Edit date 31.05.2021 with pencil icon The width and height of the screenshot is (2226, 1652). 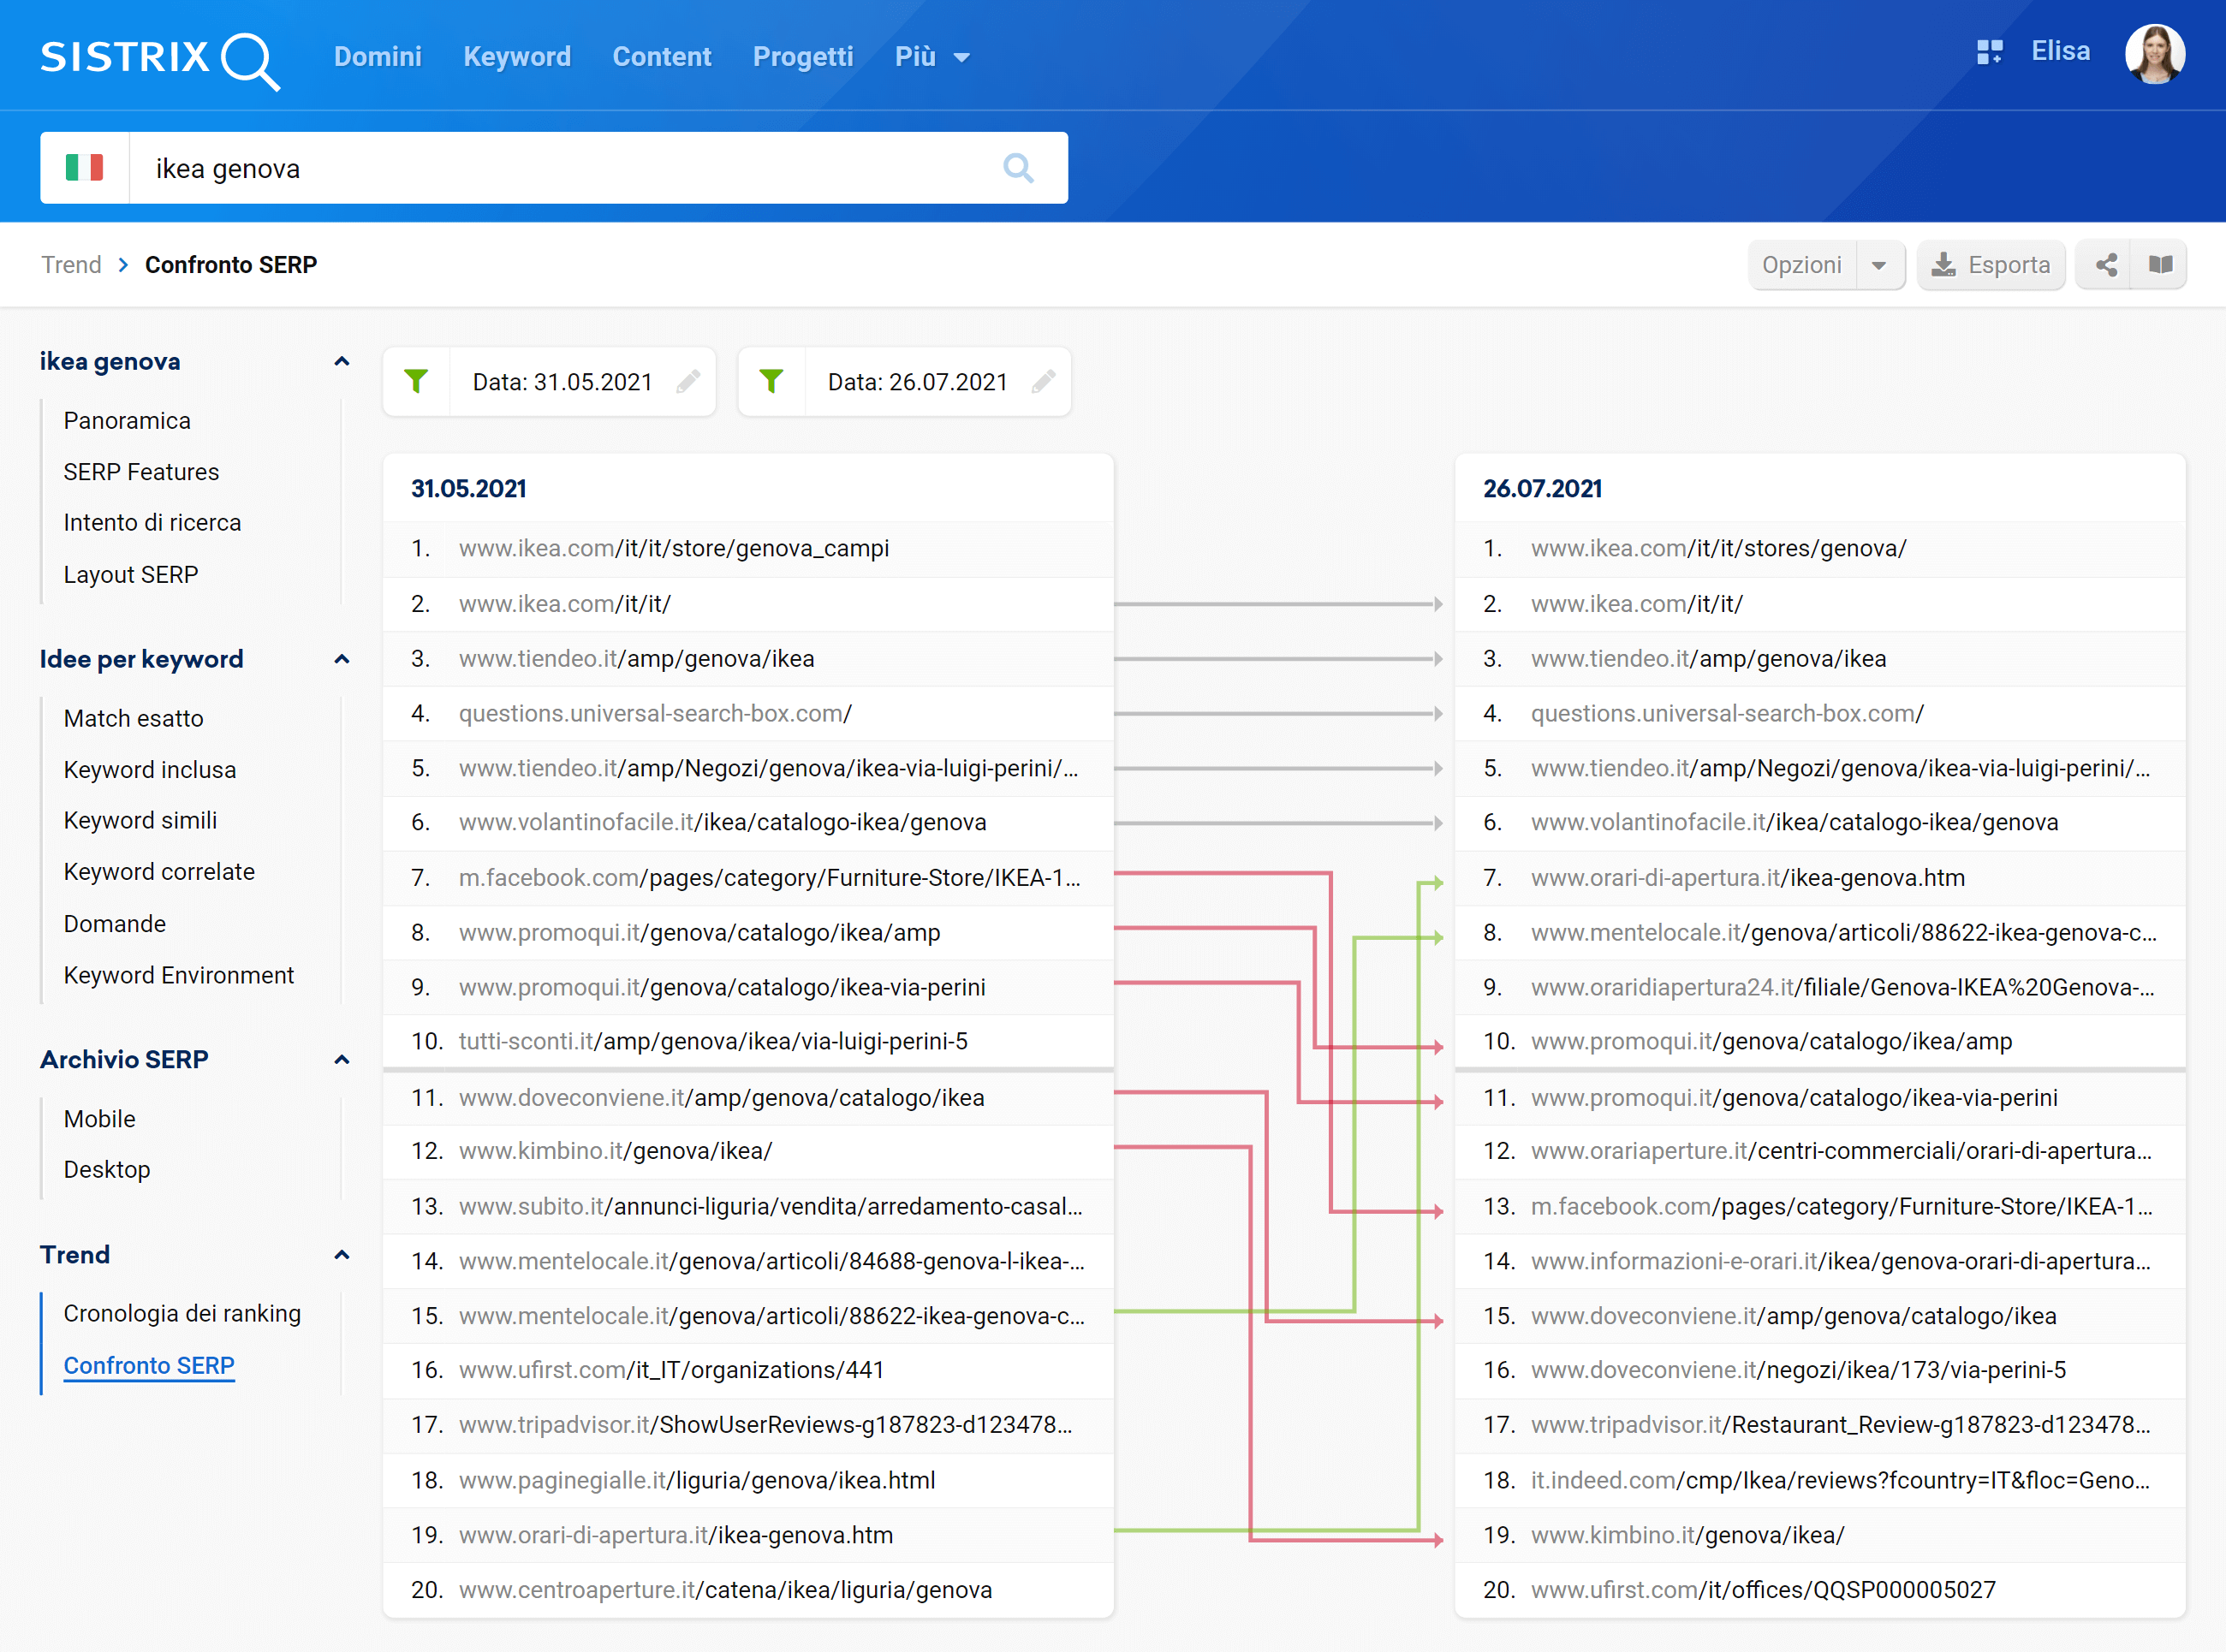[x=688, y=381]
